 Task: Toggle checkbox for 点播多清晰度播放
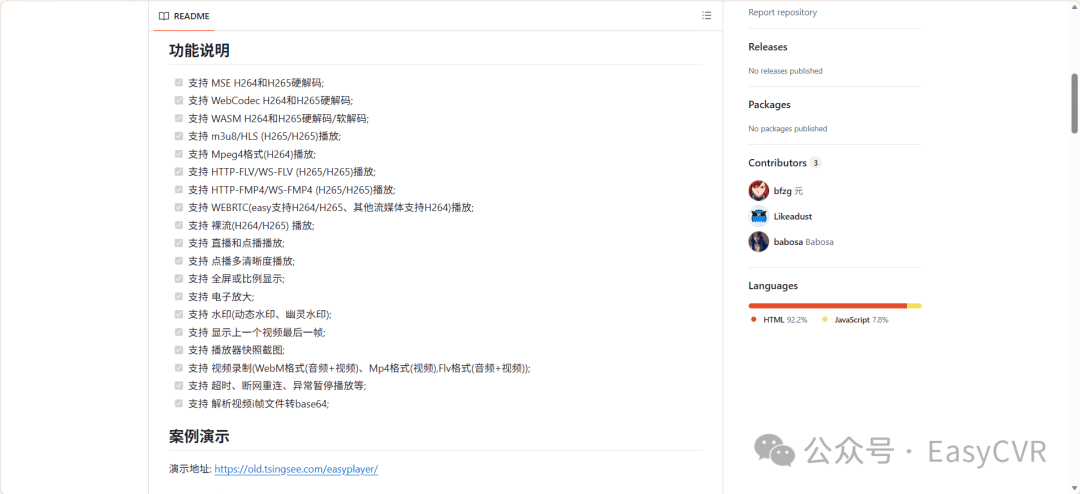tap(178, 261)
